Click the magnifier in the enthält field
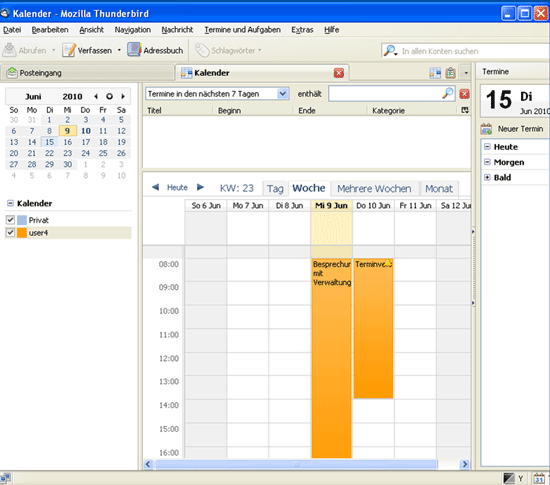Screen dimensions: 550x485 click(x=448, y=93)
